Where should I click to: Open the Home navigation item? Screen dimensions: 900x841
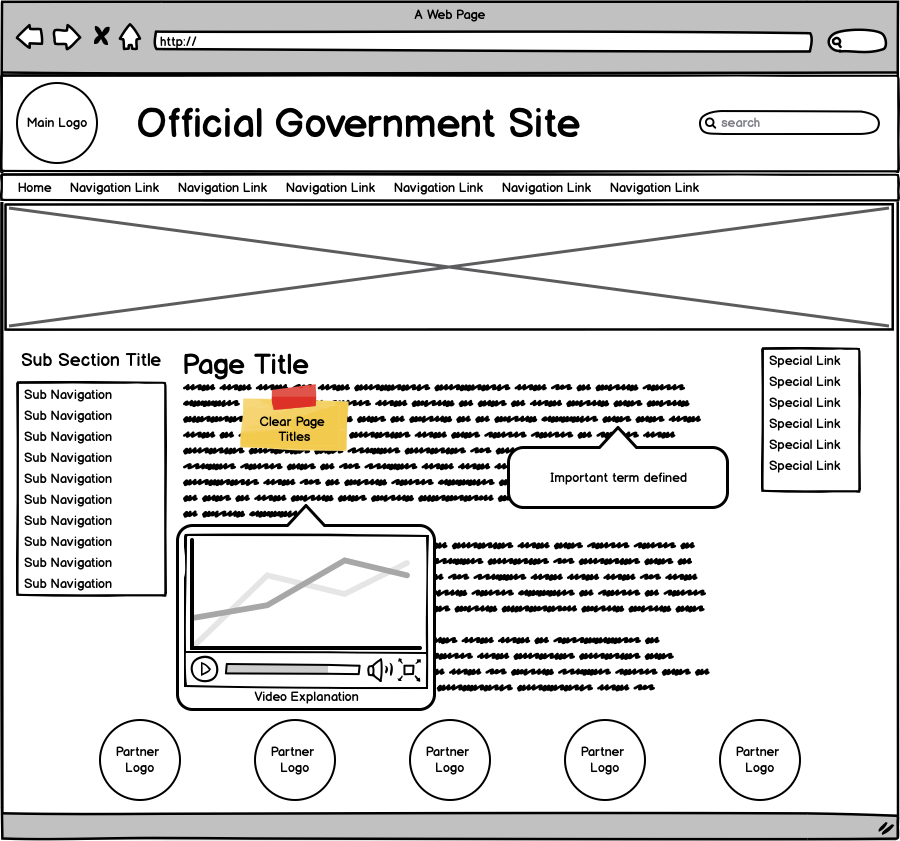(34, 188)
